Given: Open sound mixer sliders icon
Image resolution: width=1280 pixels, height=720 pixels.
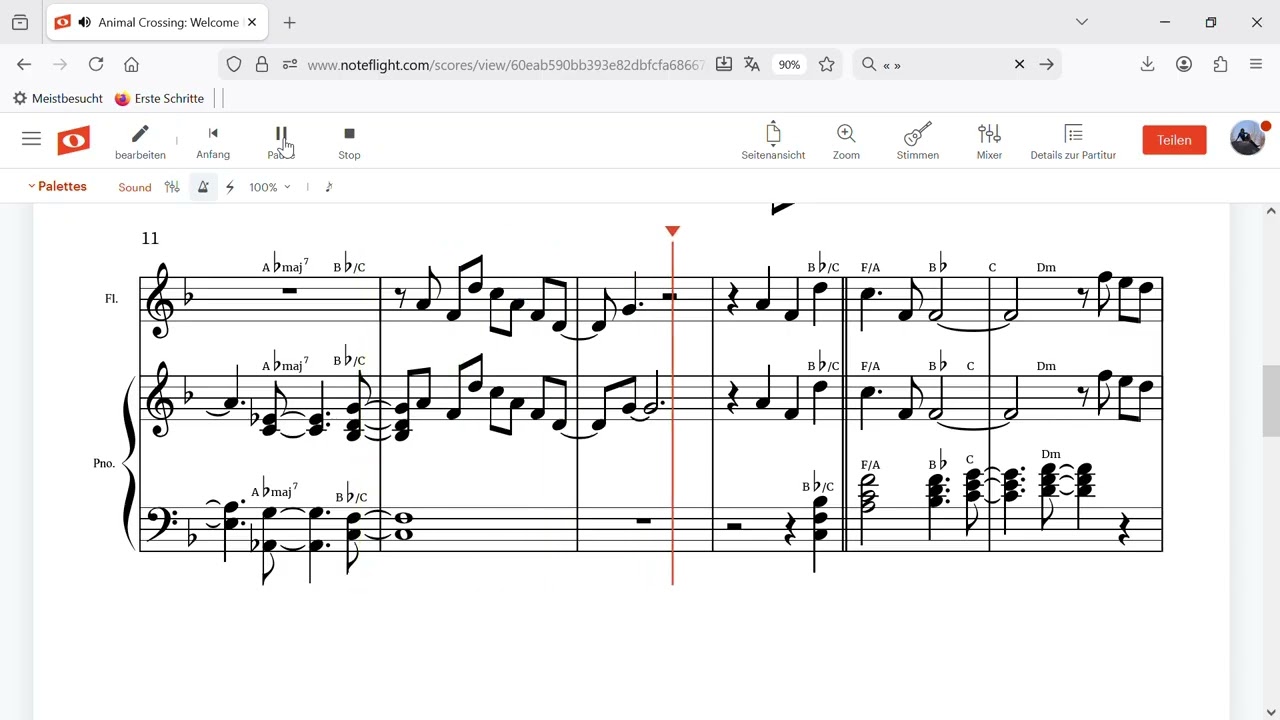Looking at the screenshot, I should [172, 187].
